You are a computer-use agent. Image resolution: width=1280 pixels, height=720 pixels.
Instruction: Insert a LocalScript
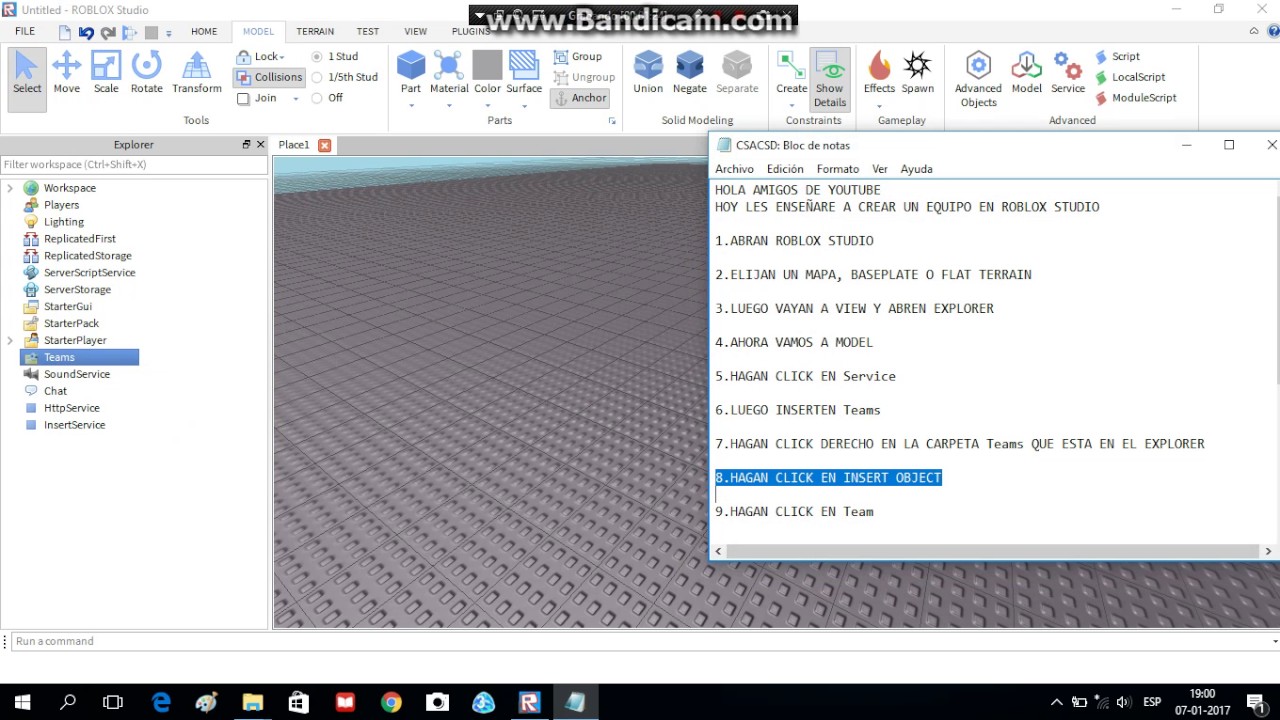tap(1130, 77)
